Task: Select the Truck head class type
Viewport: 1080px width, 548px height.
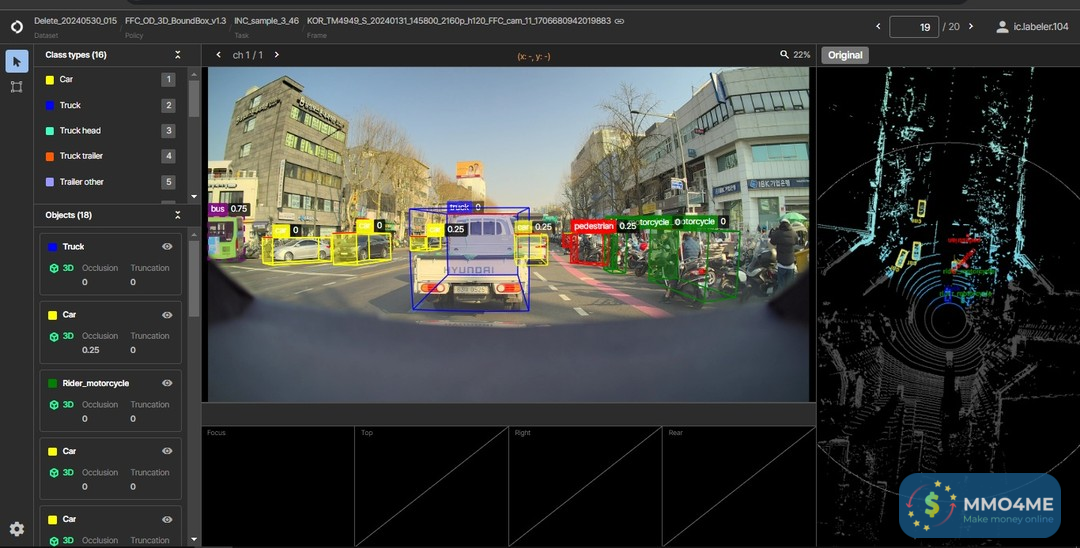Action: (x=80, y=131)
